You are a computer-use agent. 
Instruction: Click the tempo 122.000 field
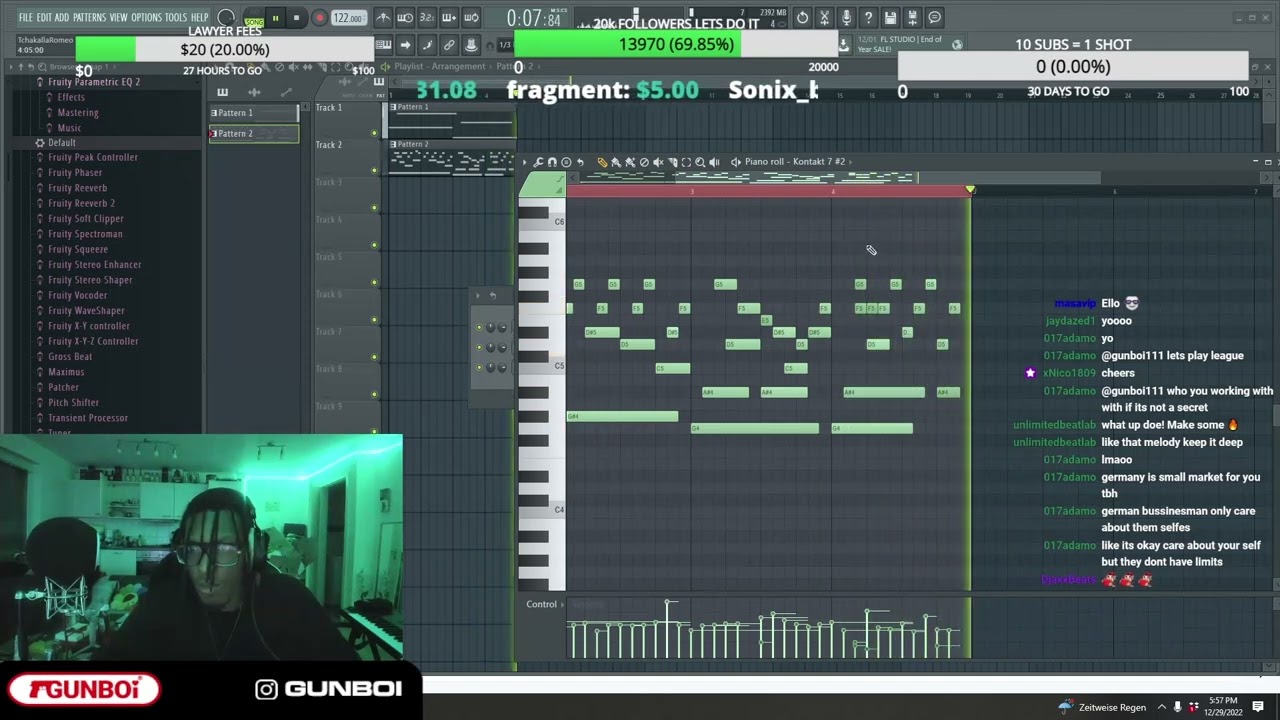click(347, 17)
